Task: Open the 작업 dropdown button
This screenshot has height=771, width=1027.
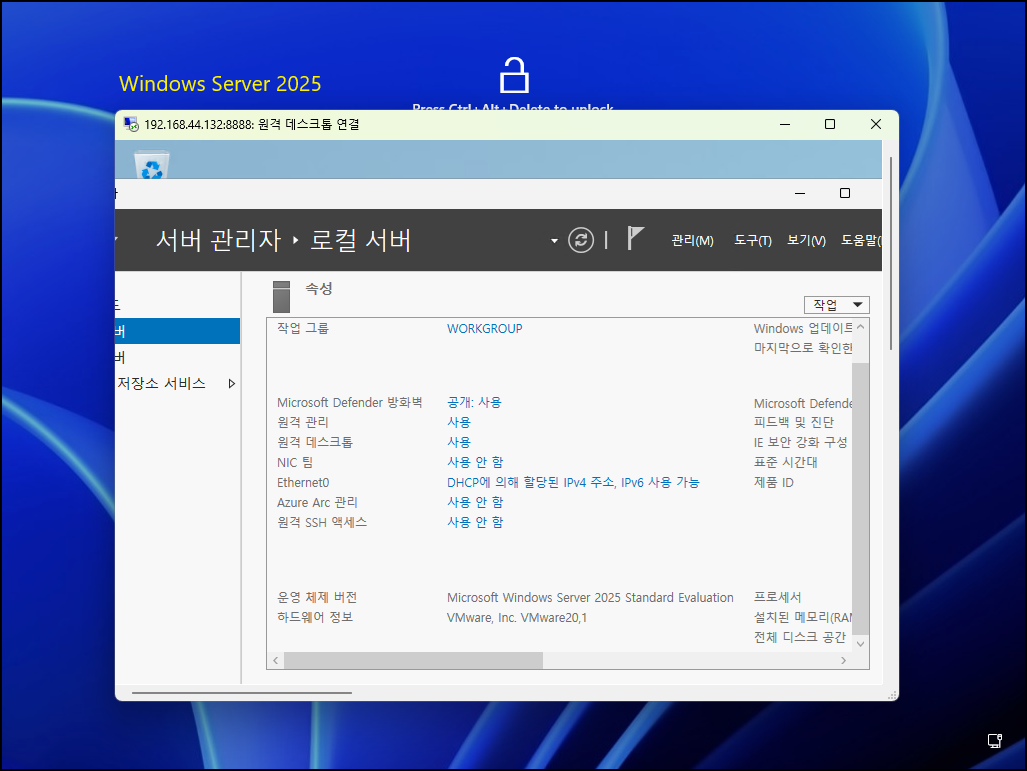Action: coord(836,305)
